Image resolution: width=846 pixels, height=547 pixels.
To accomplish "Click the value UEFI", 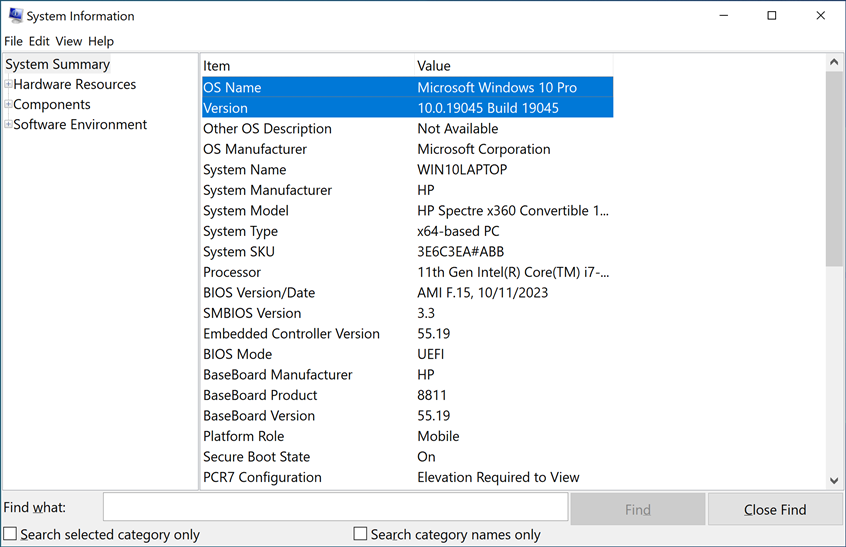I will [x=431, y=354].
